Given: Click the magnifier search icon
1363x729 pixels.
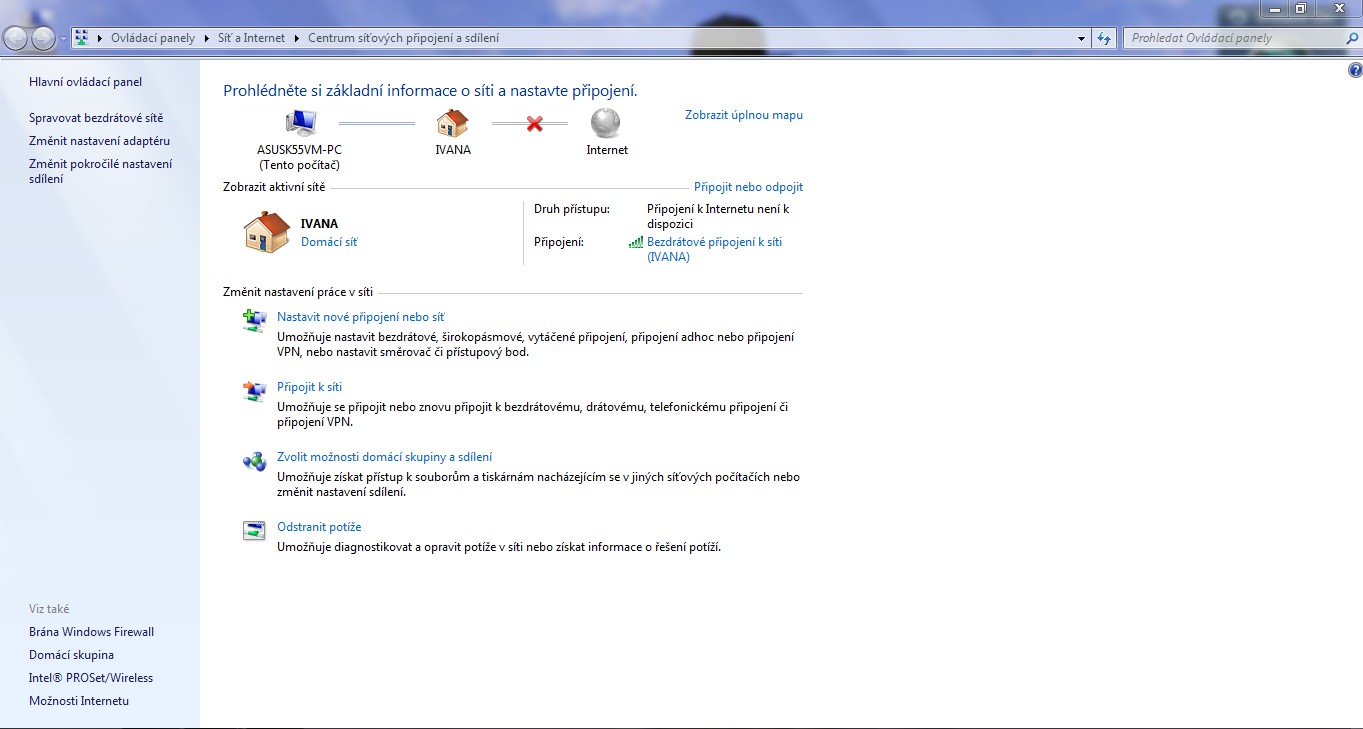Looking at the screenshot, I should pos(1352,38).
